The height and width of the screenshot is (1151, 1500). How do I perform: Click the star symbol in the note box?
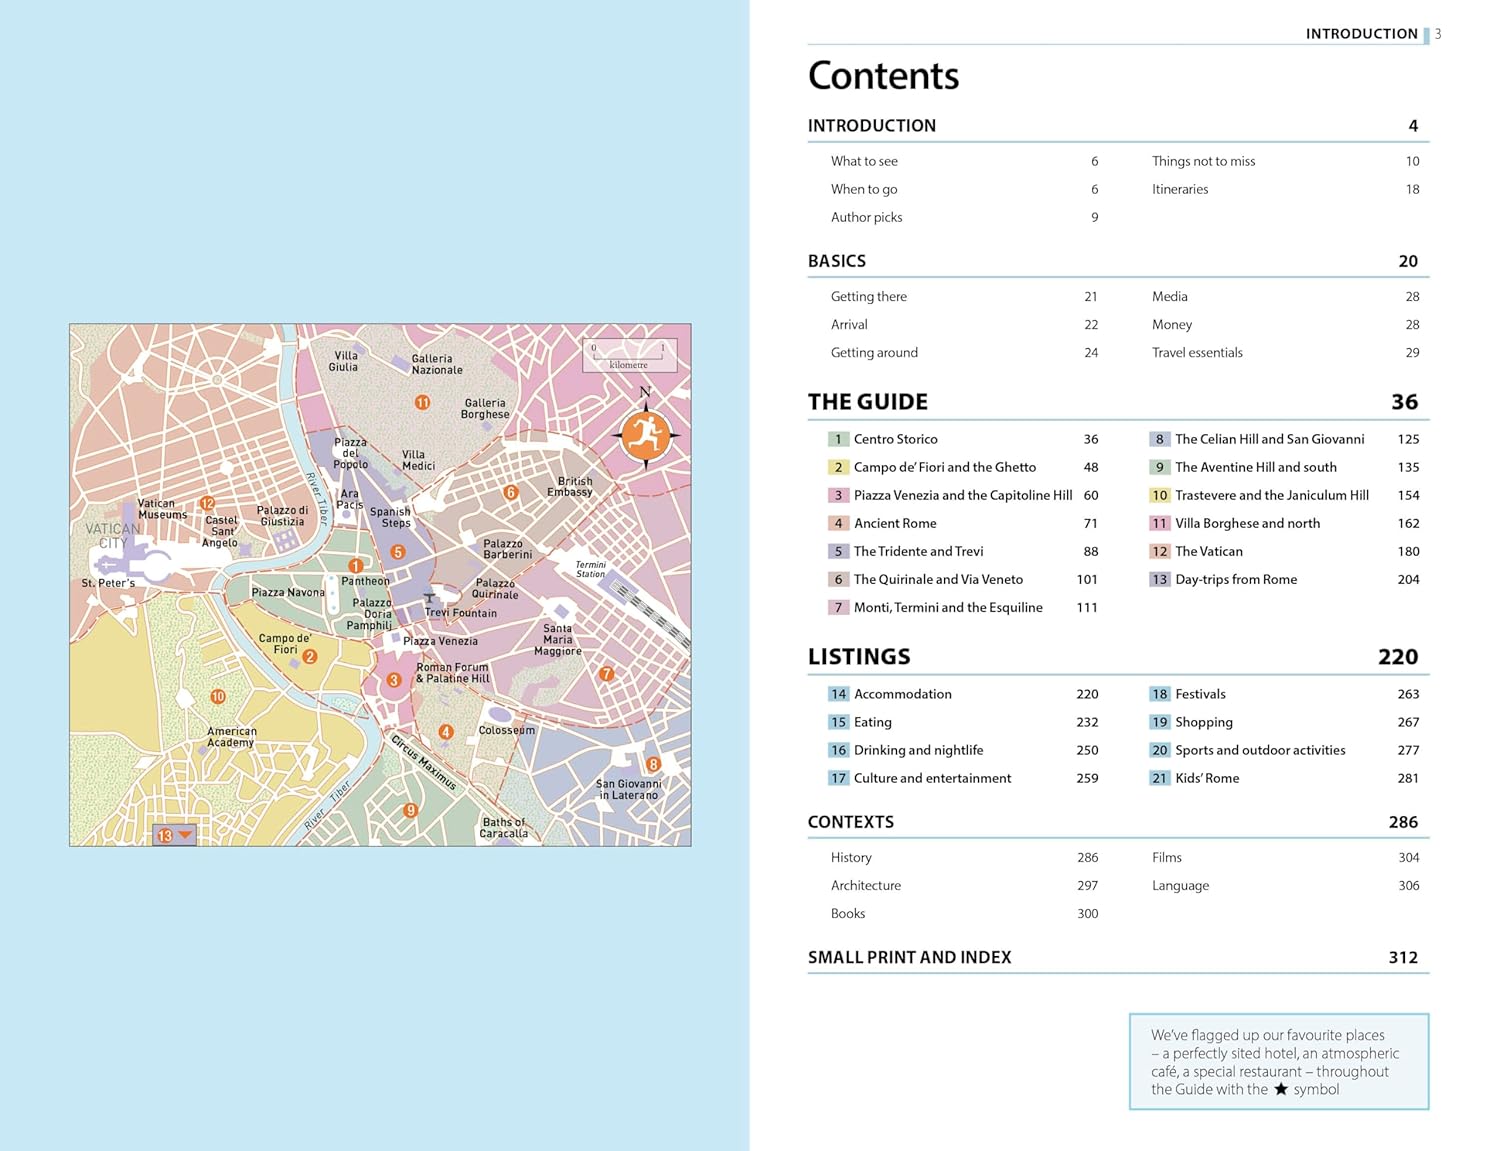coord(1281,1089)
